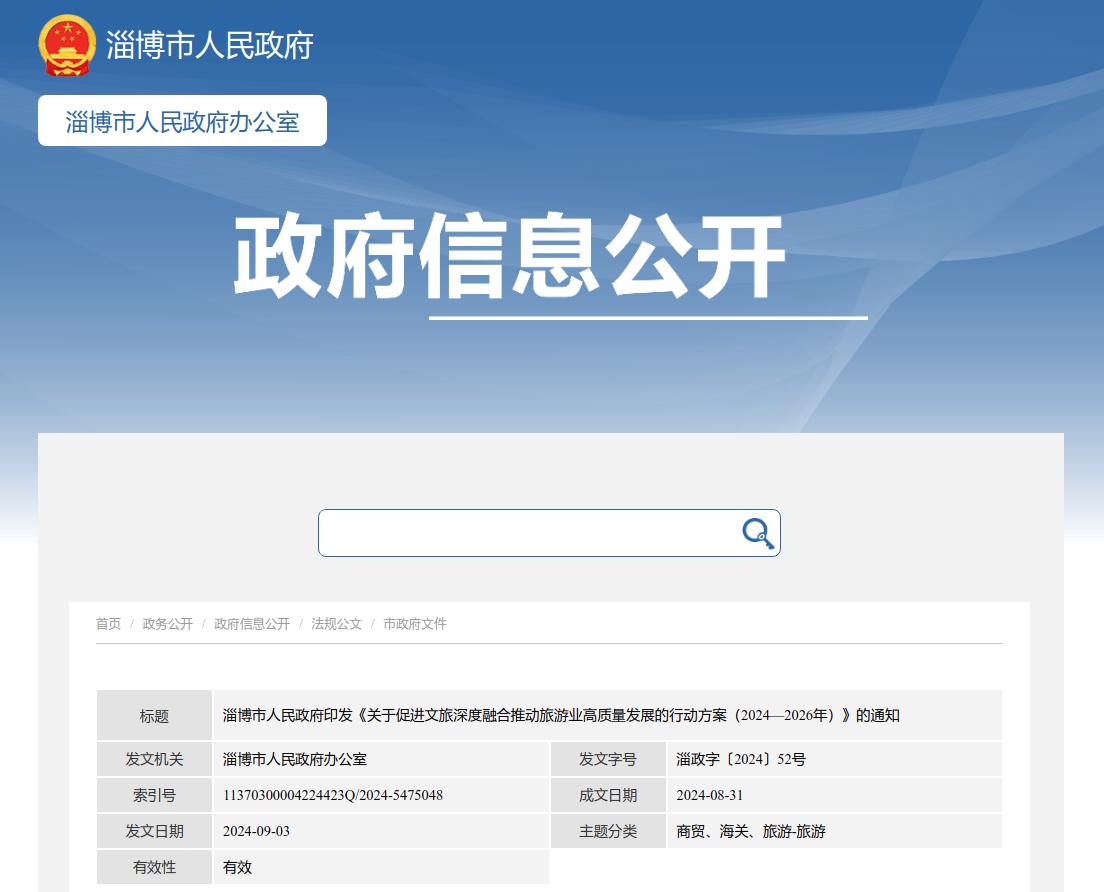Viewport: 1104px width, 892px height.
Task: Go to 首页 breadcrumb link
Action: [108, 624]
